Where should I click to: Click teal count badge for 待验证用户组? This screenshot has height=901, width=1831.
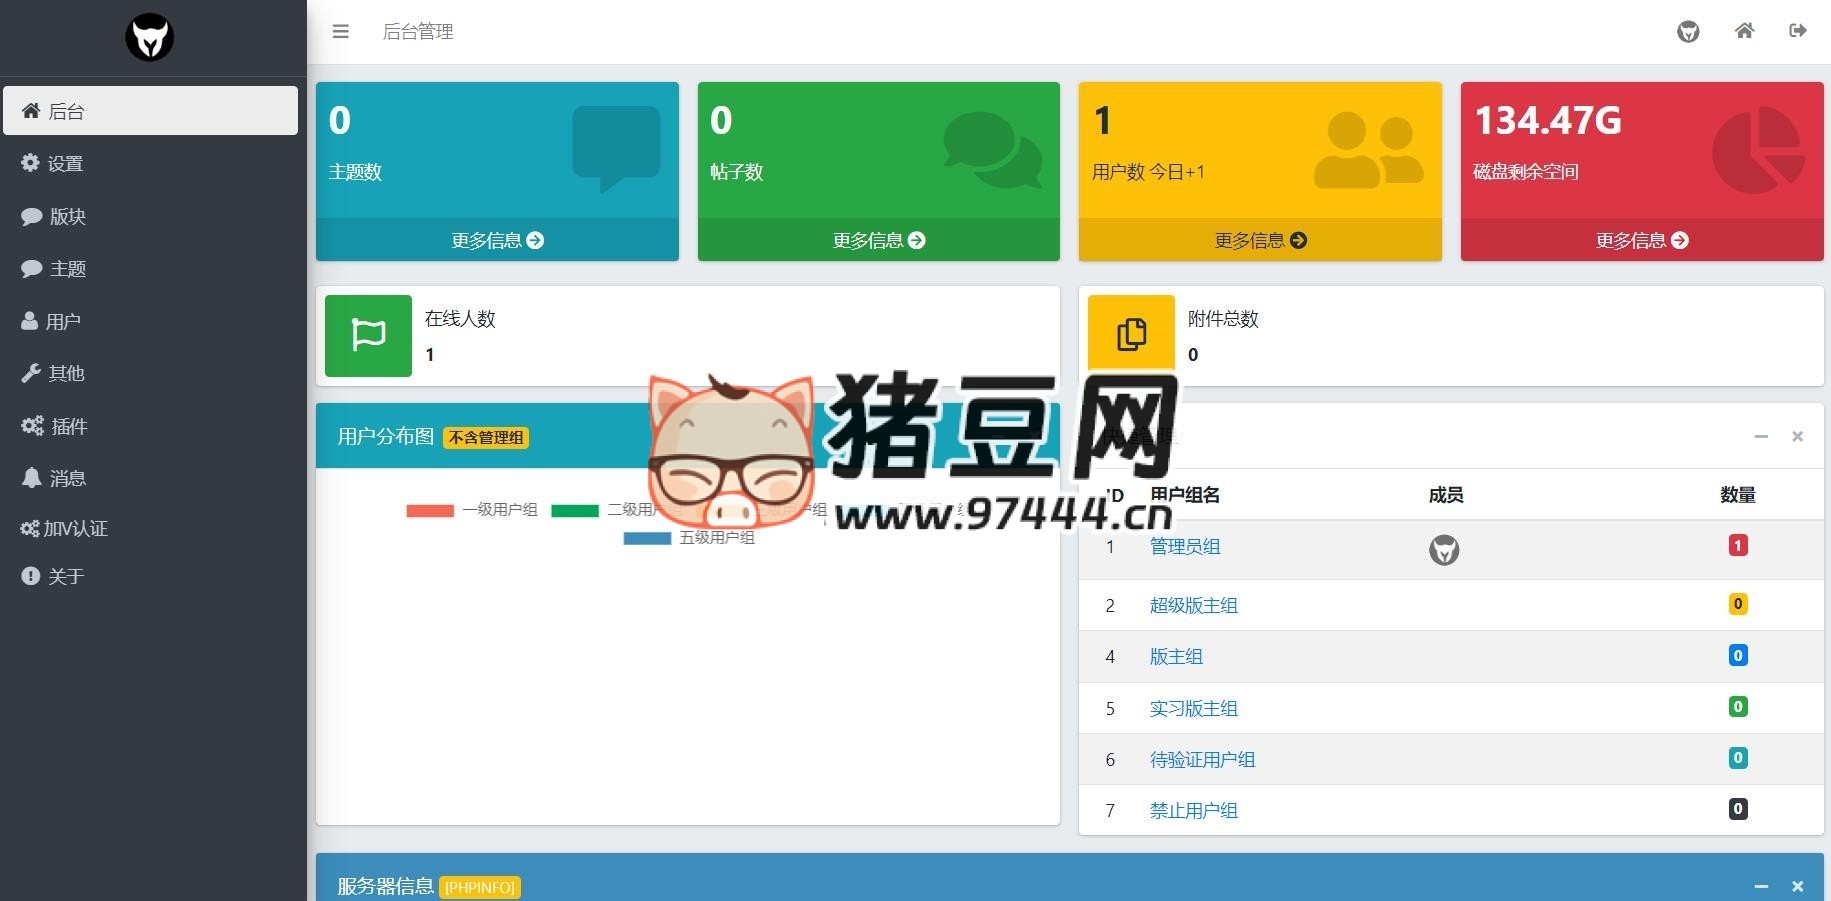(x=1738, y=758)
